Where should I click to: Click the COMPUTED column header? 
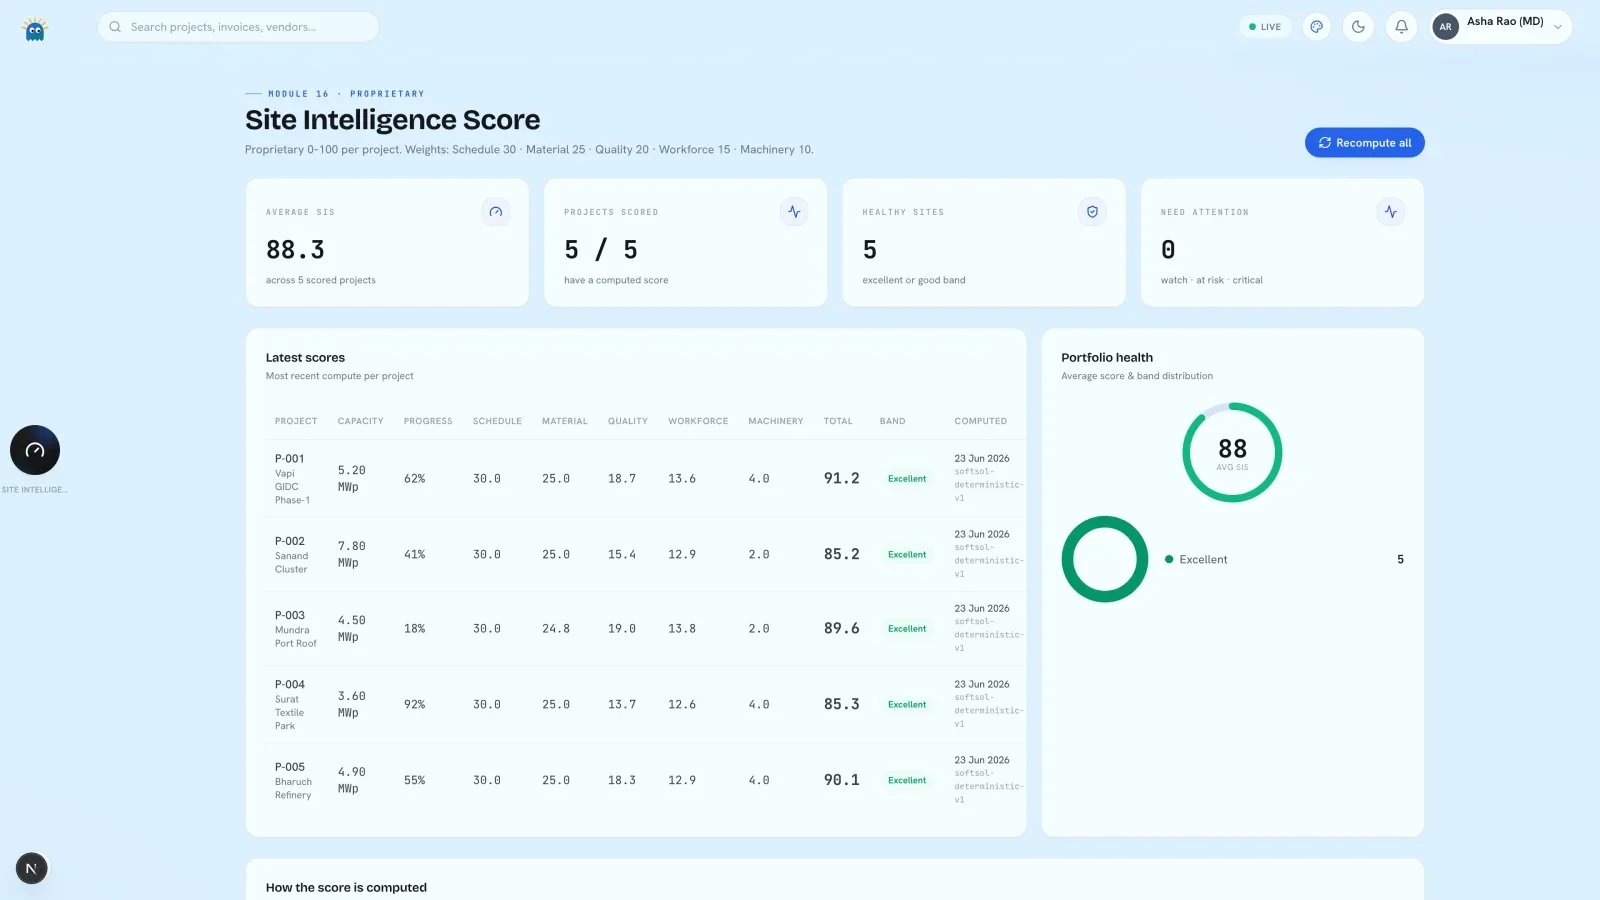click(x=980, y=421)
